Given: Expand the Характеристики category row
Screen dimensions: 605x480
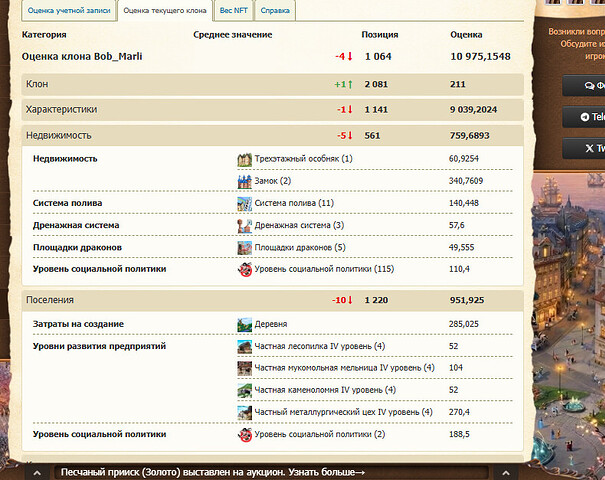Looking at the screenshot, I should (272, 110).
